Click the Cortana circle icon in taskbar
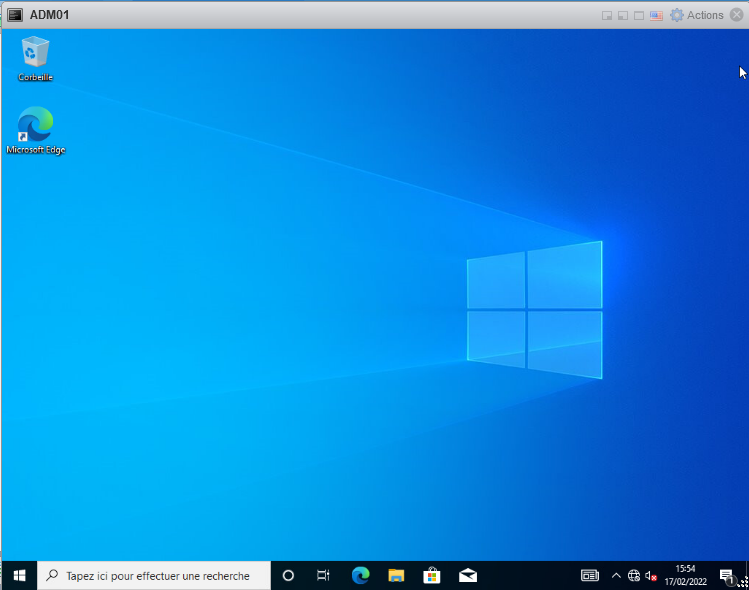 coord(288,575)
